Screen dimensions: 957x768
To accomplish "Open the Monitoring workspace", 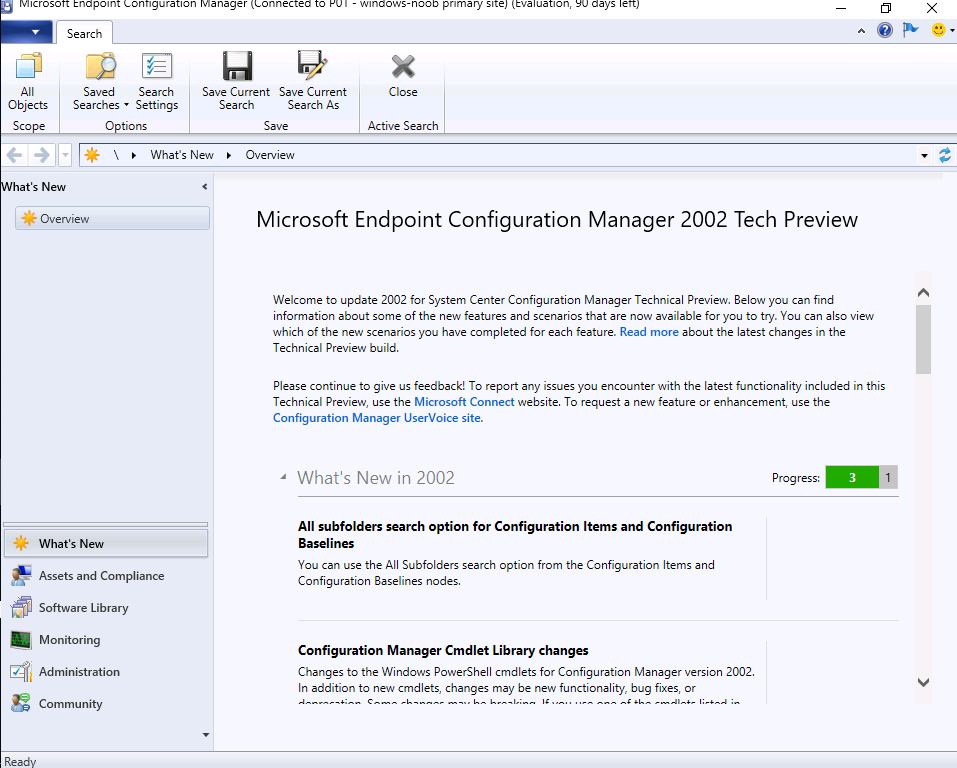I will [106, 640].
